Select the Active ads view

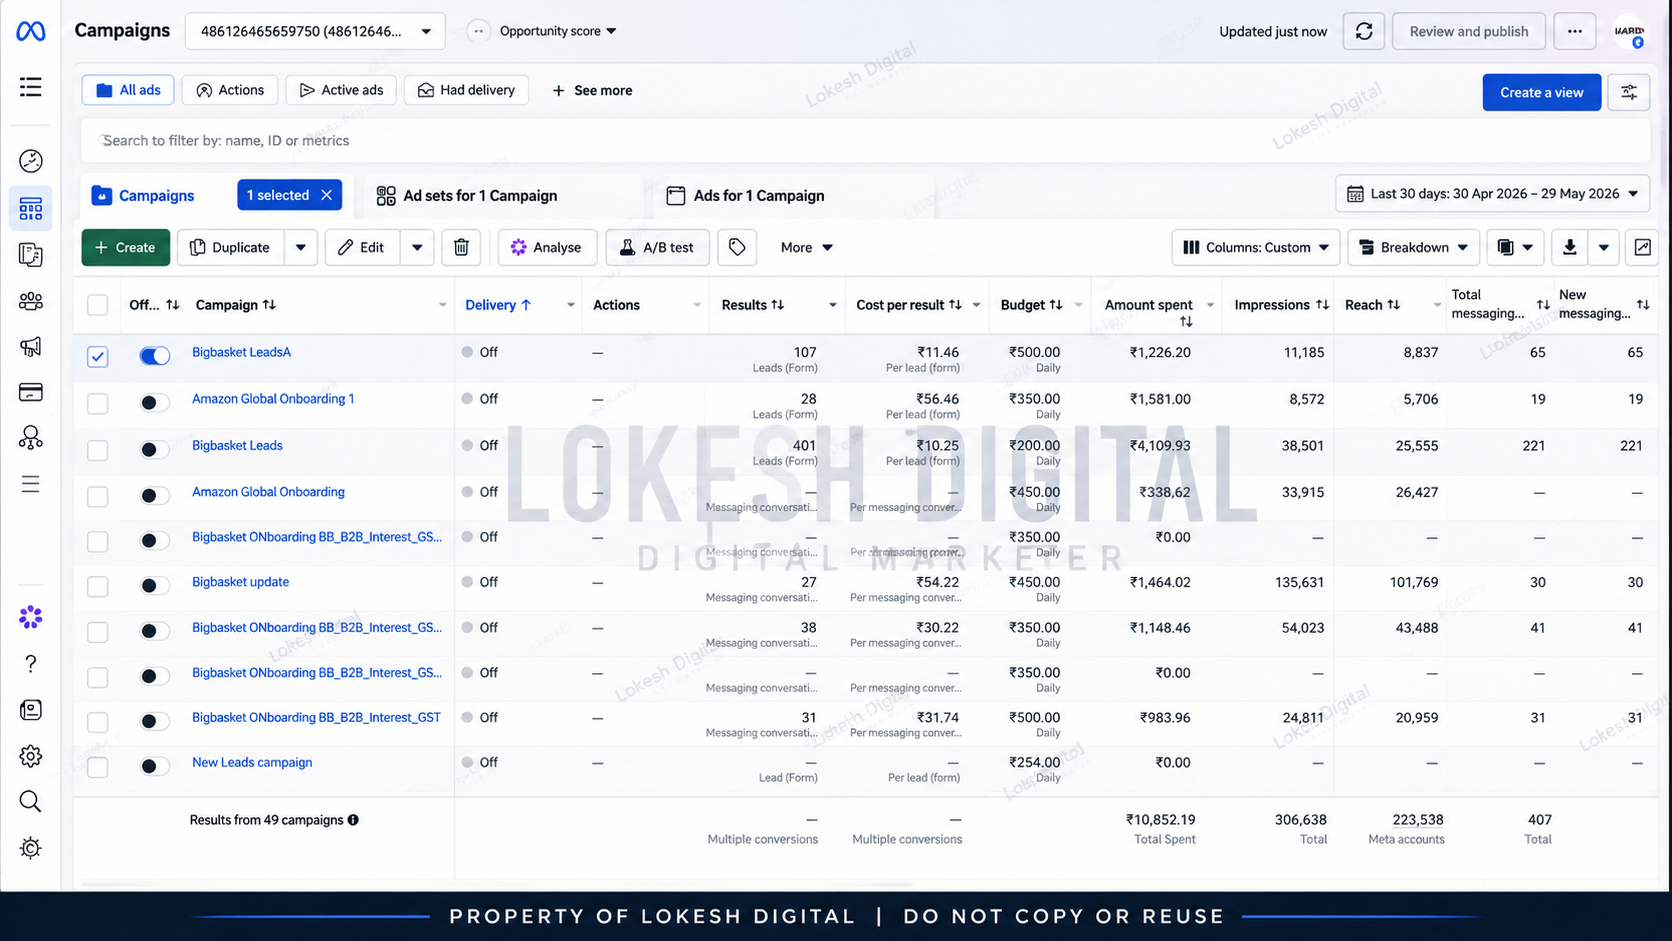[341, 90]
